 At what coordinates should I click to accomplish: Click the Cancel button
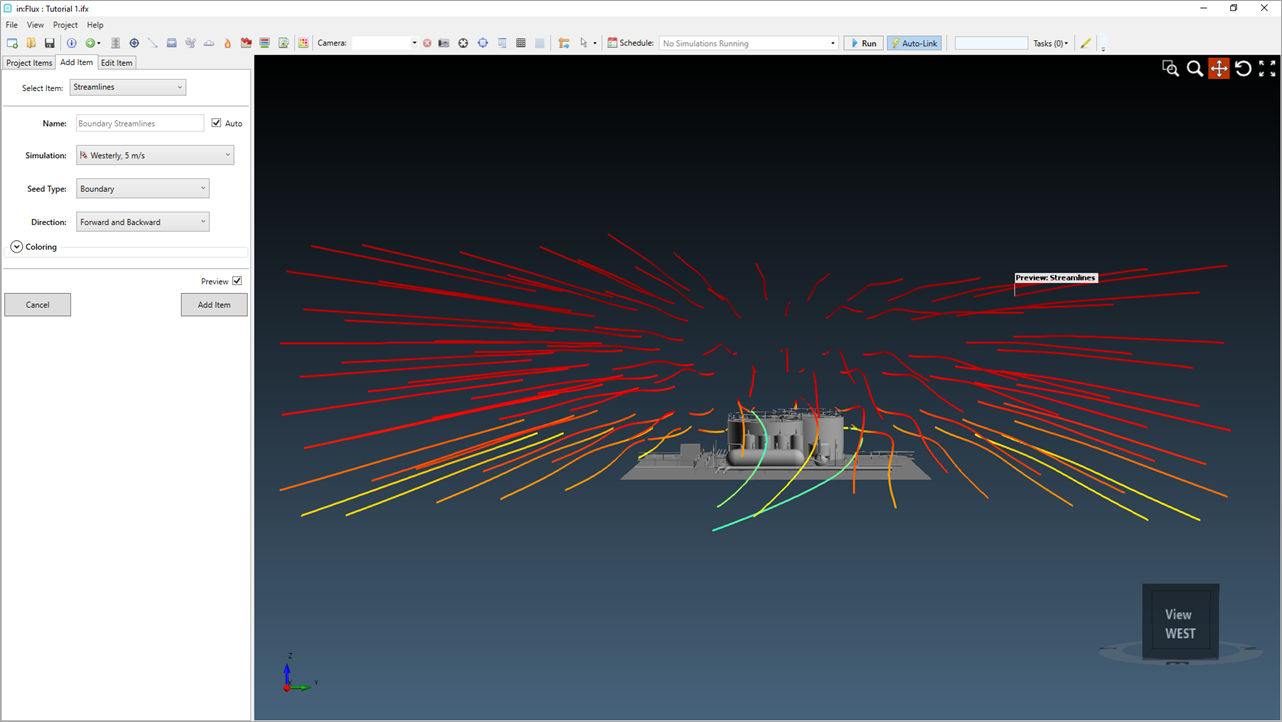point(37,304)
